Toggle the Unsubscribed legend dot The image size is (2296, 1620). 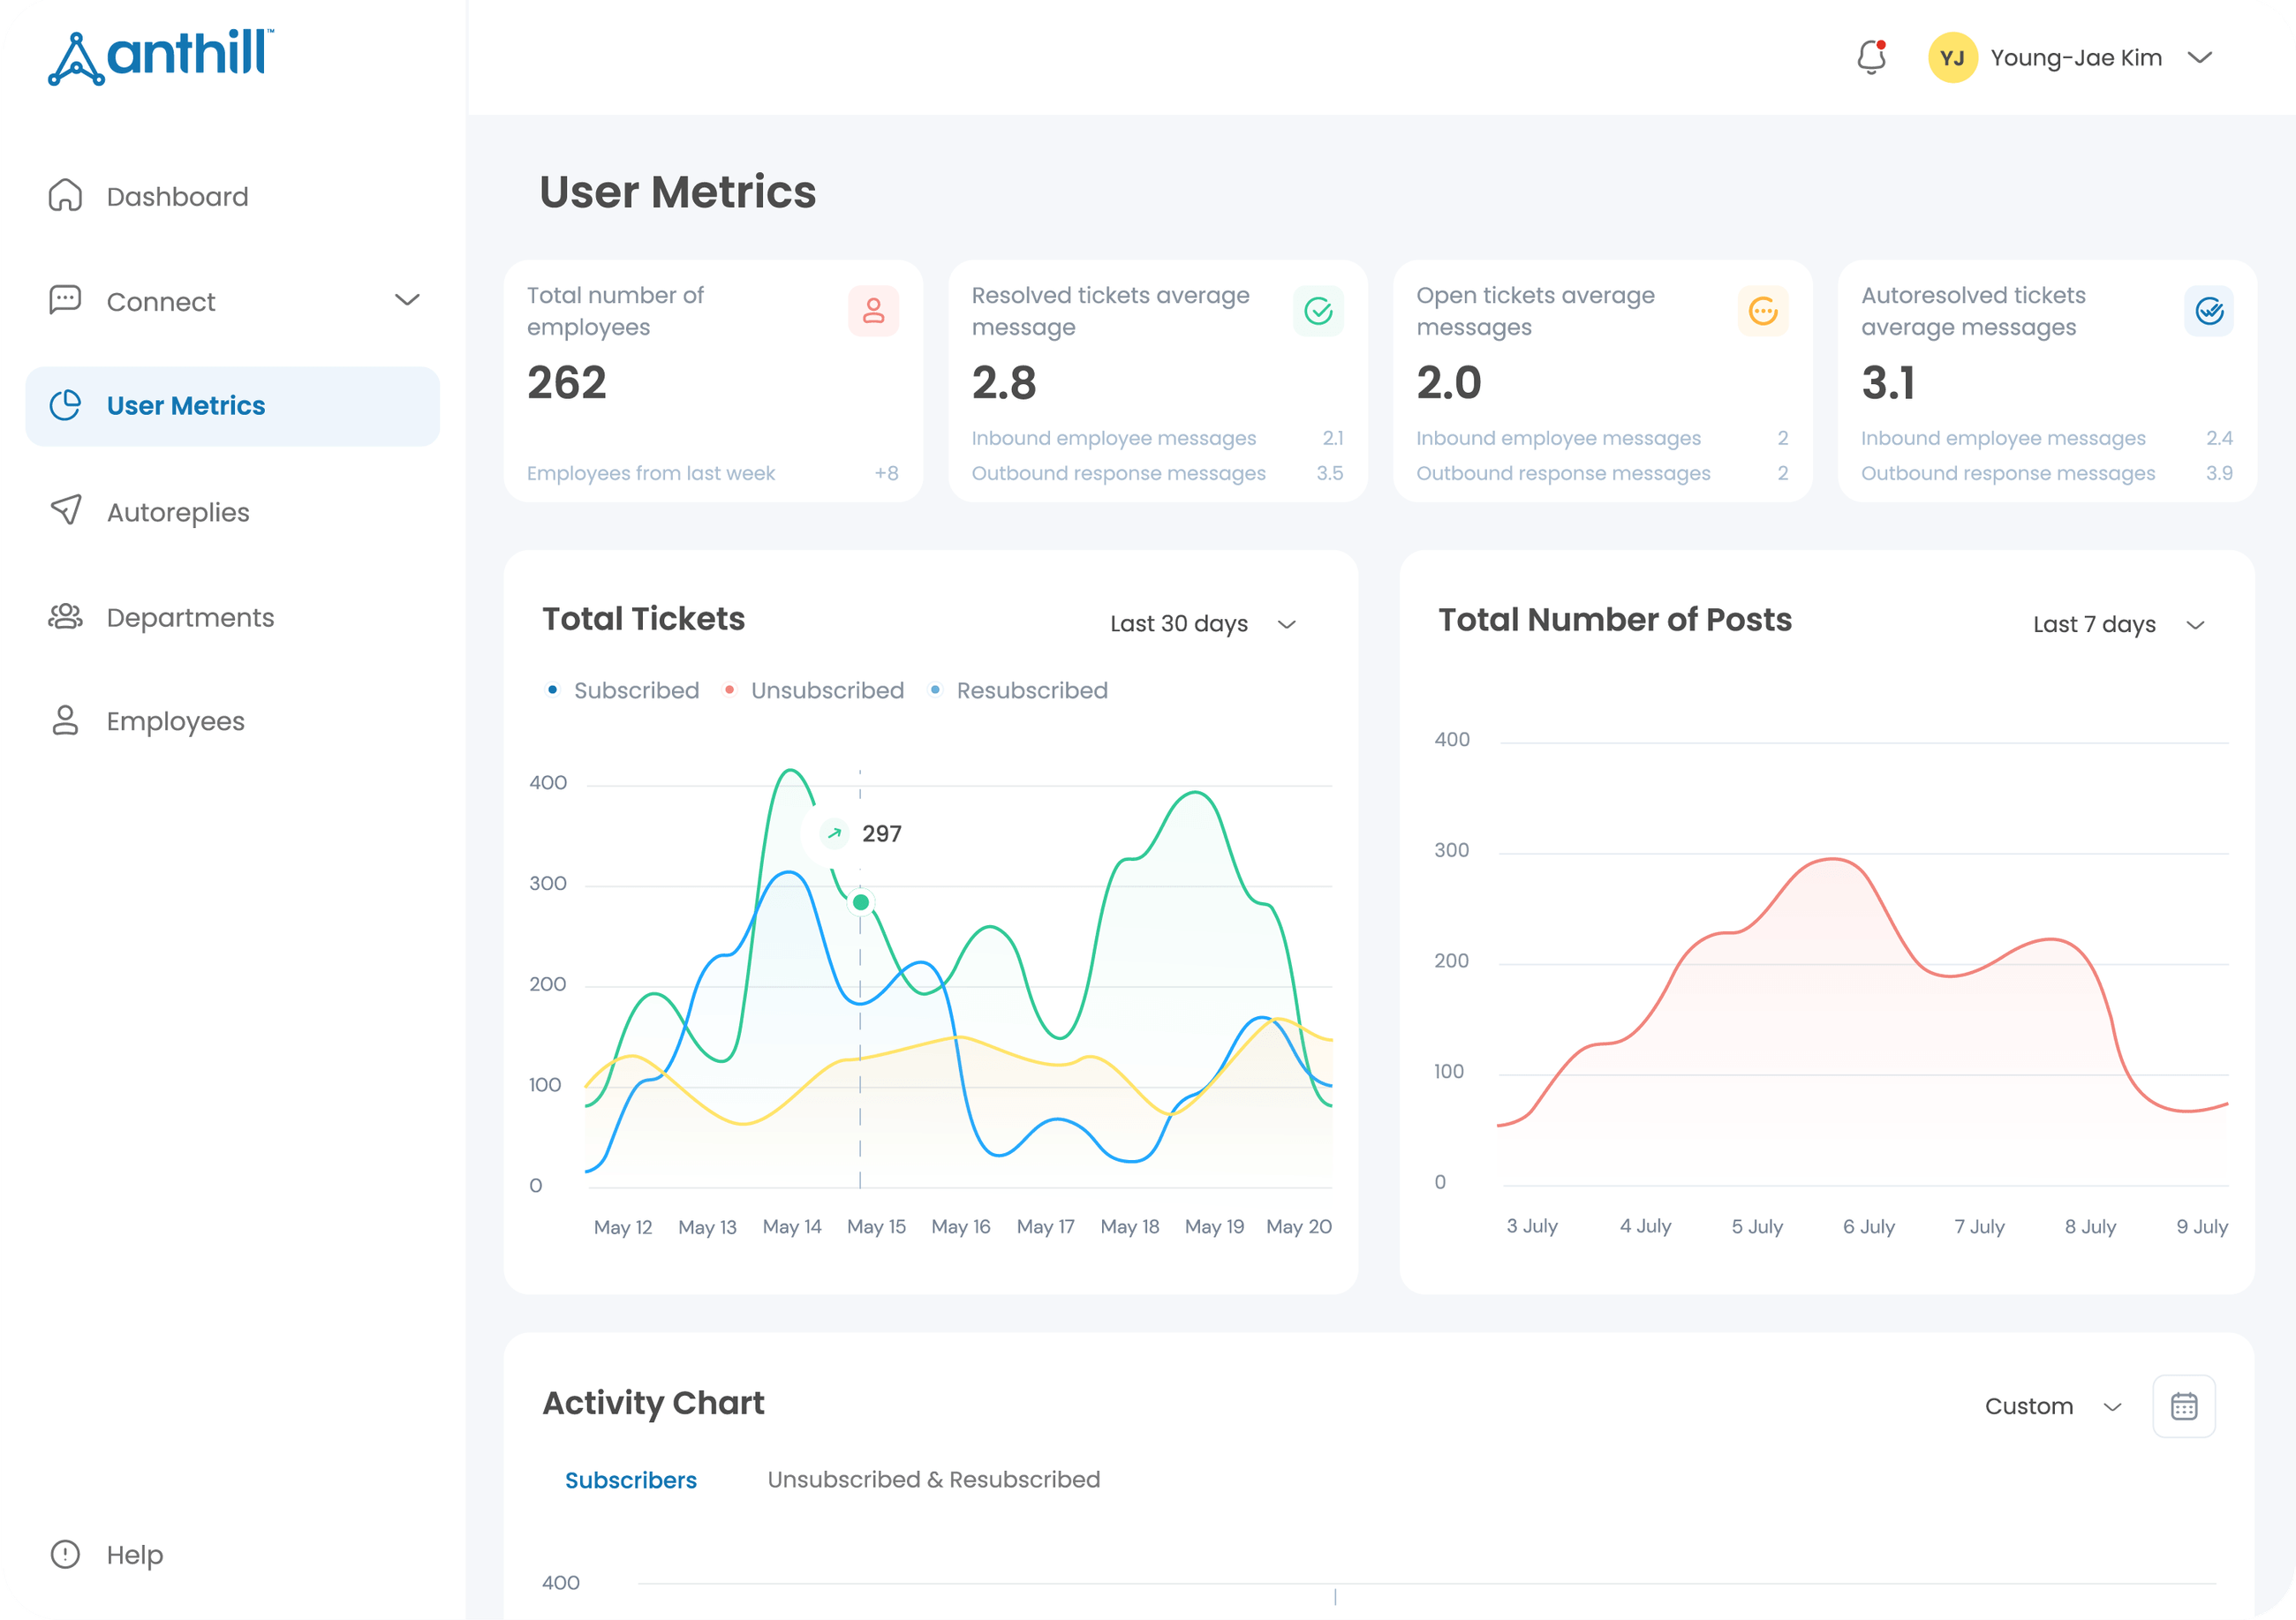click(729, 690)
